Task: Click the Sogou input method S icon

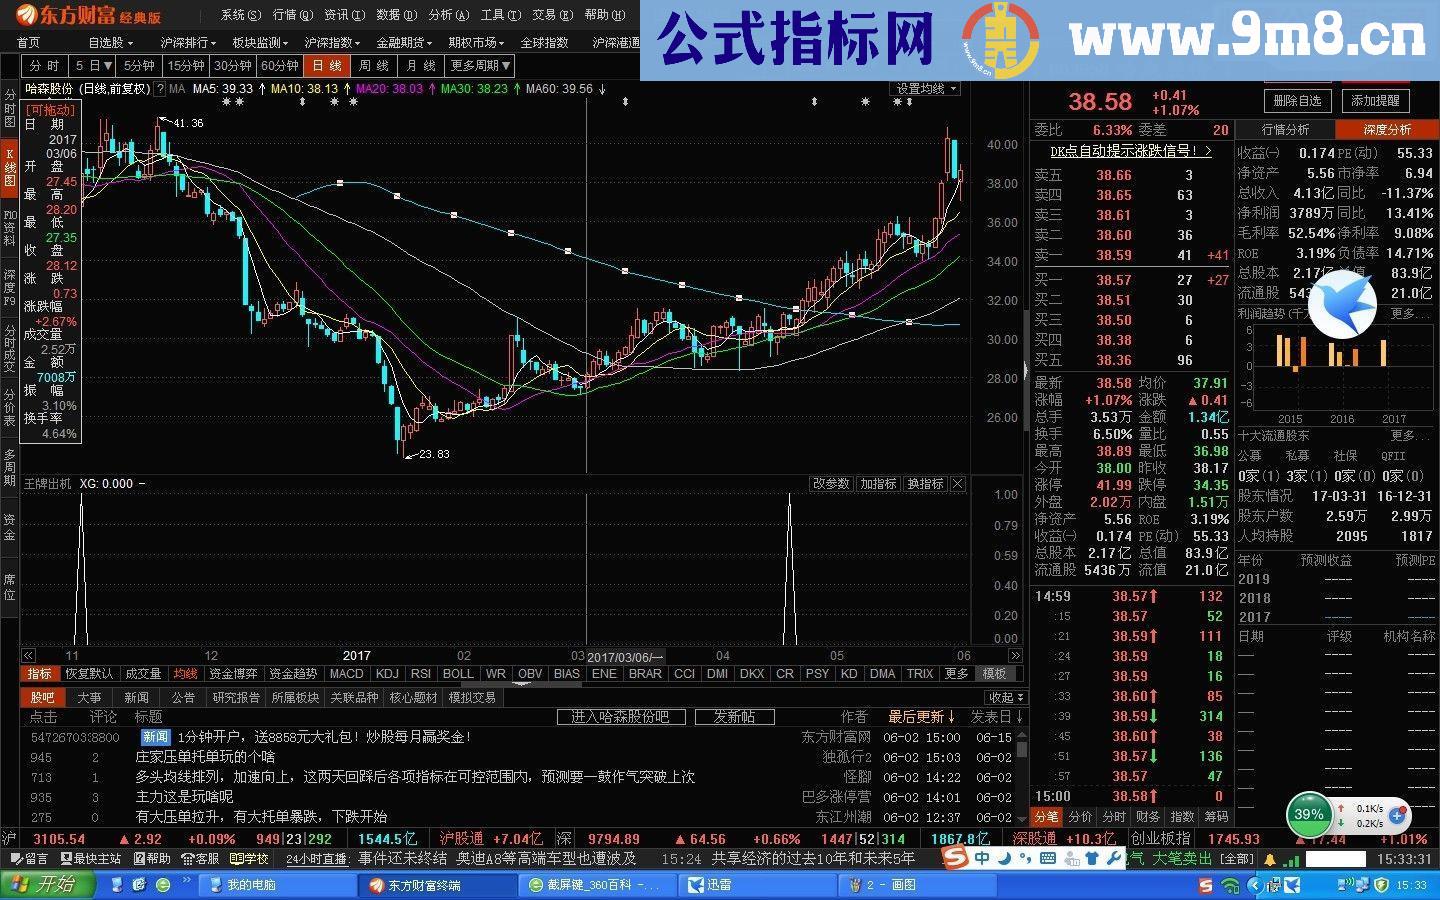Action: click(956, 858)
